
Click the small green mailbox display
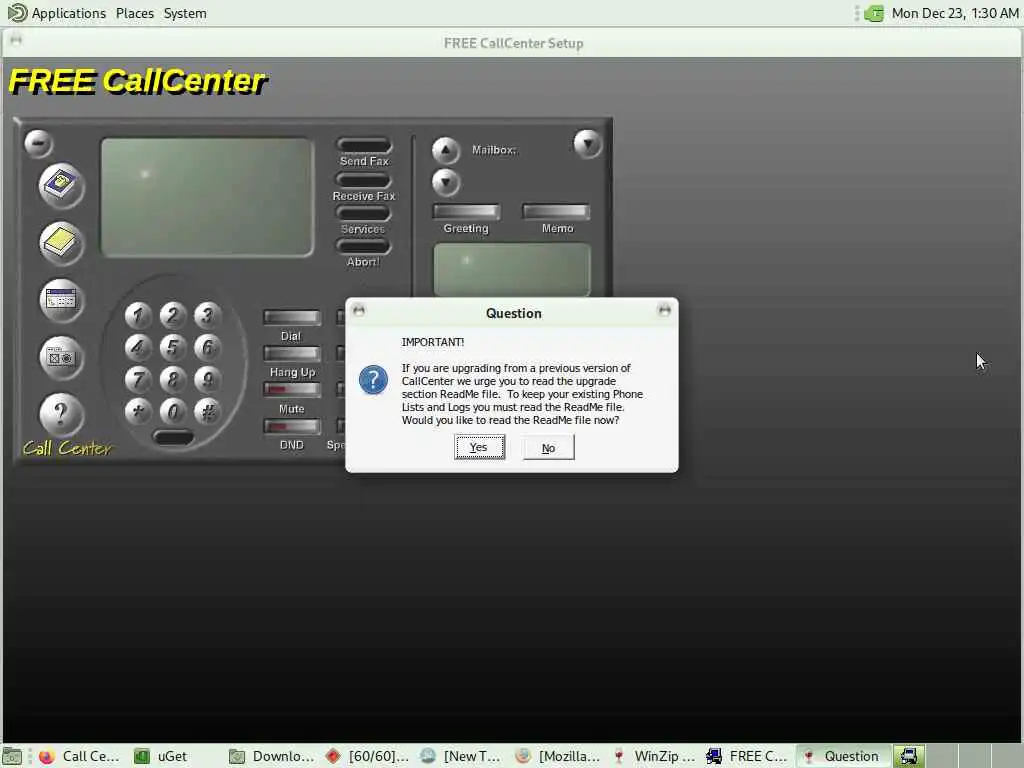[x=512, y=270]
